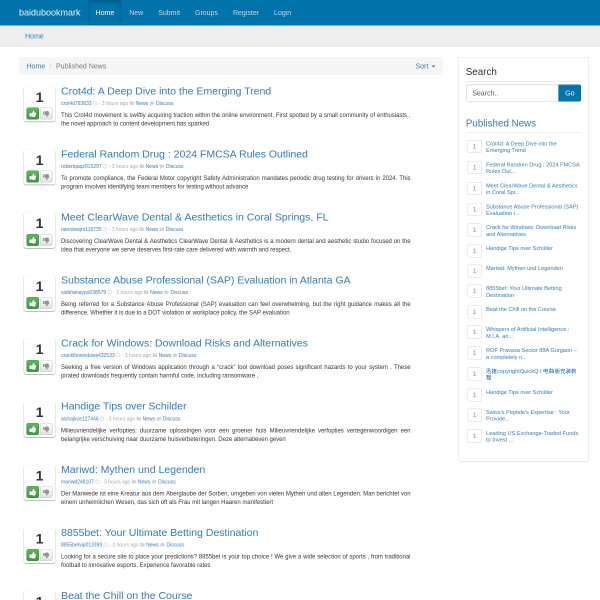Open sidebar link Crack for Windows
Screen dimensions: 600x600
[x=531, y=230]
